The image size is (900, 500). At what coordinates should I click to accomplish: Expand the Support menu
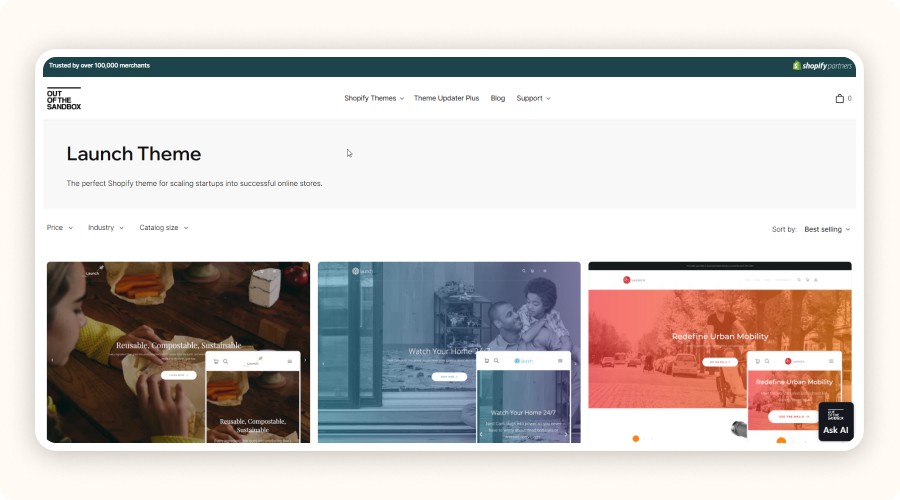[x=533, y=98]
